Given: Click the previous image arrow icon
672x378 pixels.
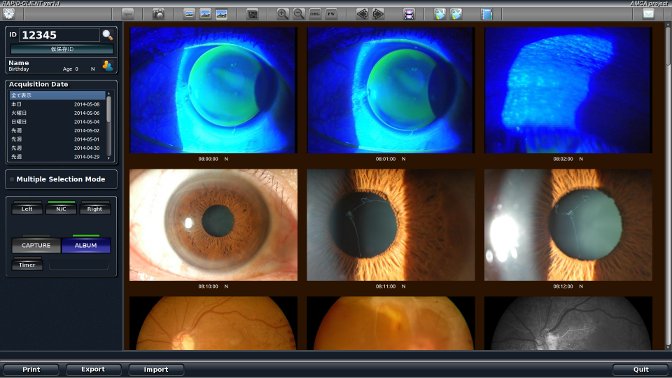Looking at the screenshot, I should coord(362,14).
